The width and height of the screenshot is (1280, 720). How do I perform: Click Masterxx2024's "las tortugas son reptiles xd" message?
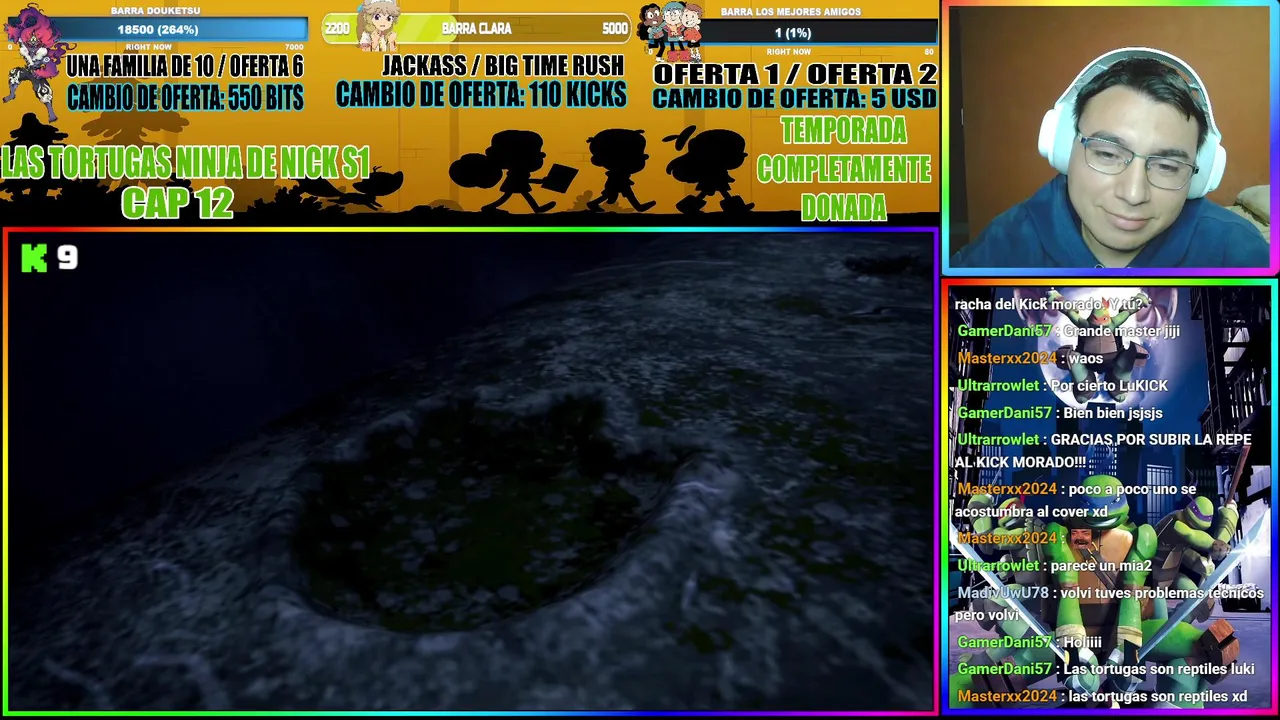coord(1102,696)
